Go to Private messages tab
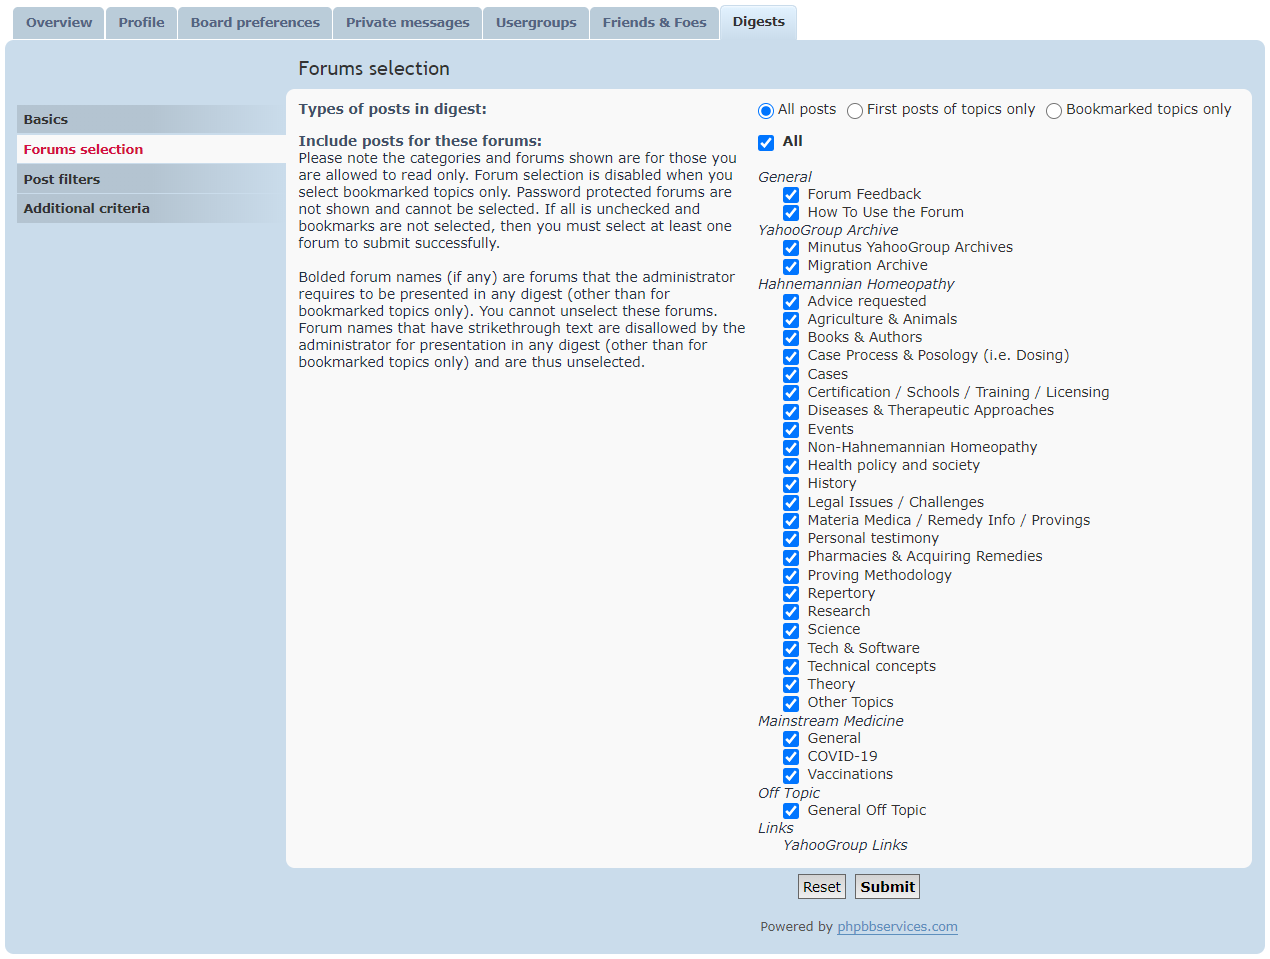This screenshot has width=1270, height=959. coord(407,23)
